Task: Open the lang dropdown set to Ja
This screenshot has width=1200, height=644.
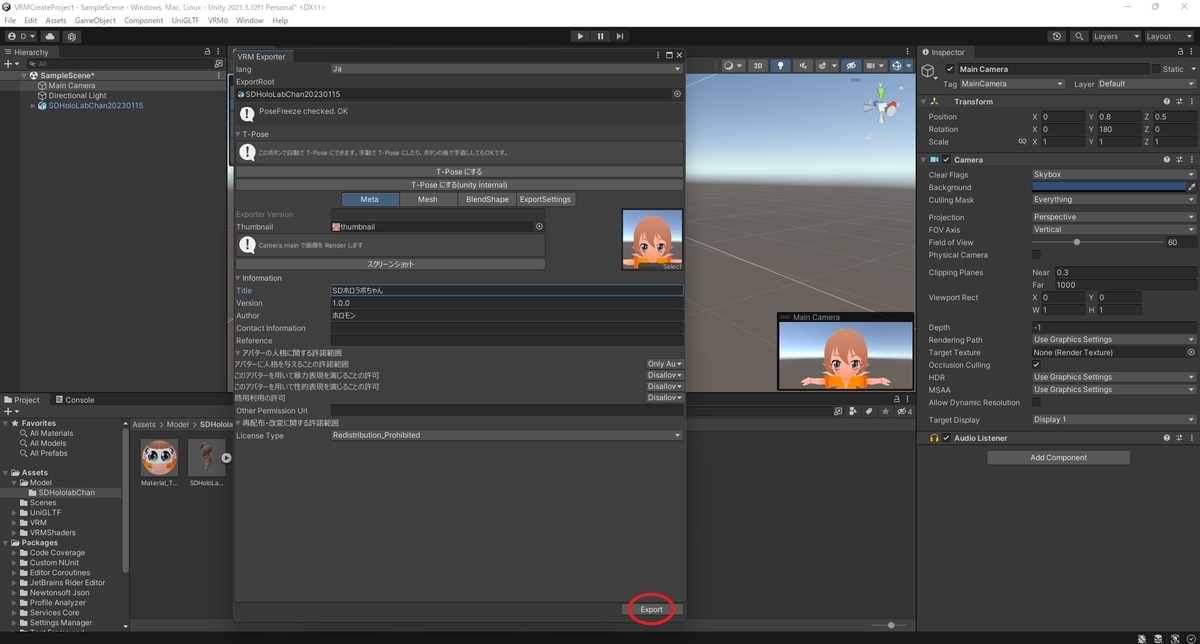Action: click(x=506, y=69)
